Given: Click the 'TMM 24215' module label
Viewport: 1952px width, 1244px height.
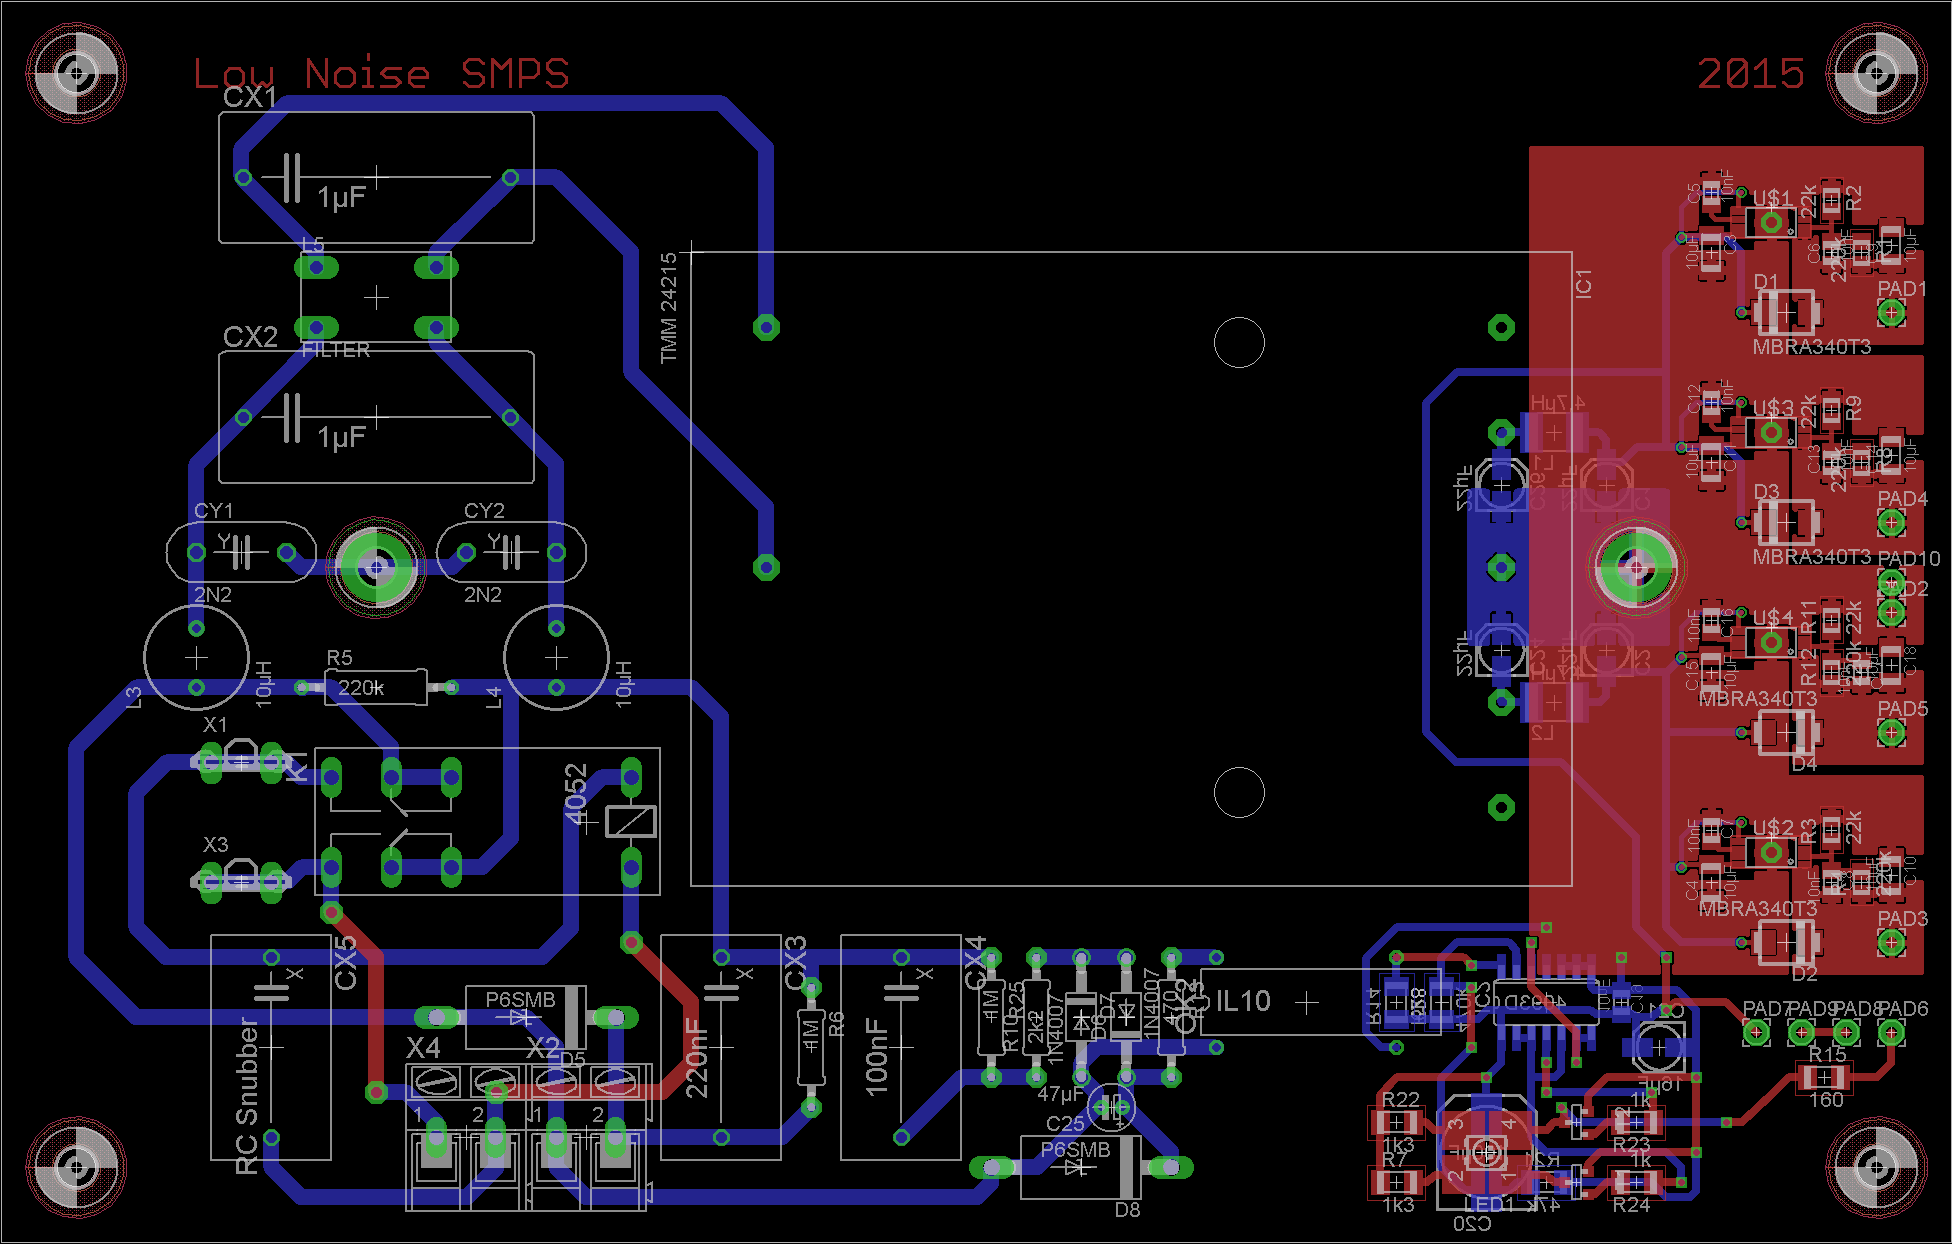Looking at the screenshot, I should point(669,308).
